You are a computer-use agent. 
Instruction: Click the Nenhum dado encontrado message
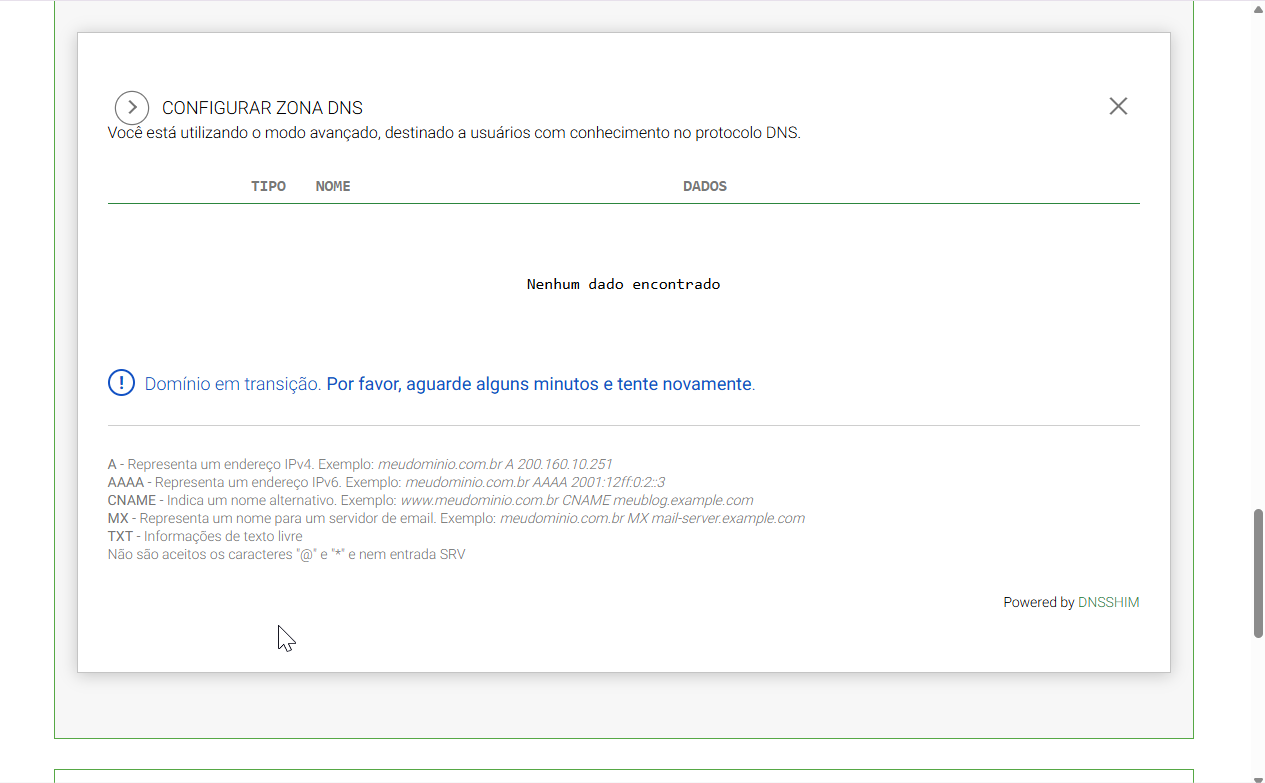623,283
